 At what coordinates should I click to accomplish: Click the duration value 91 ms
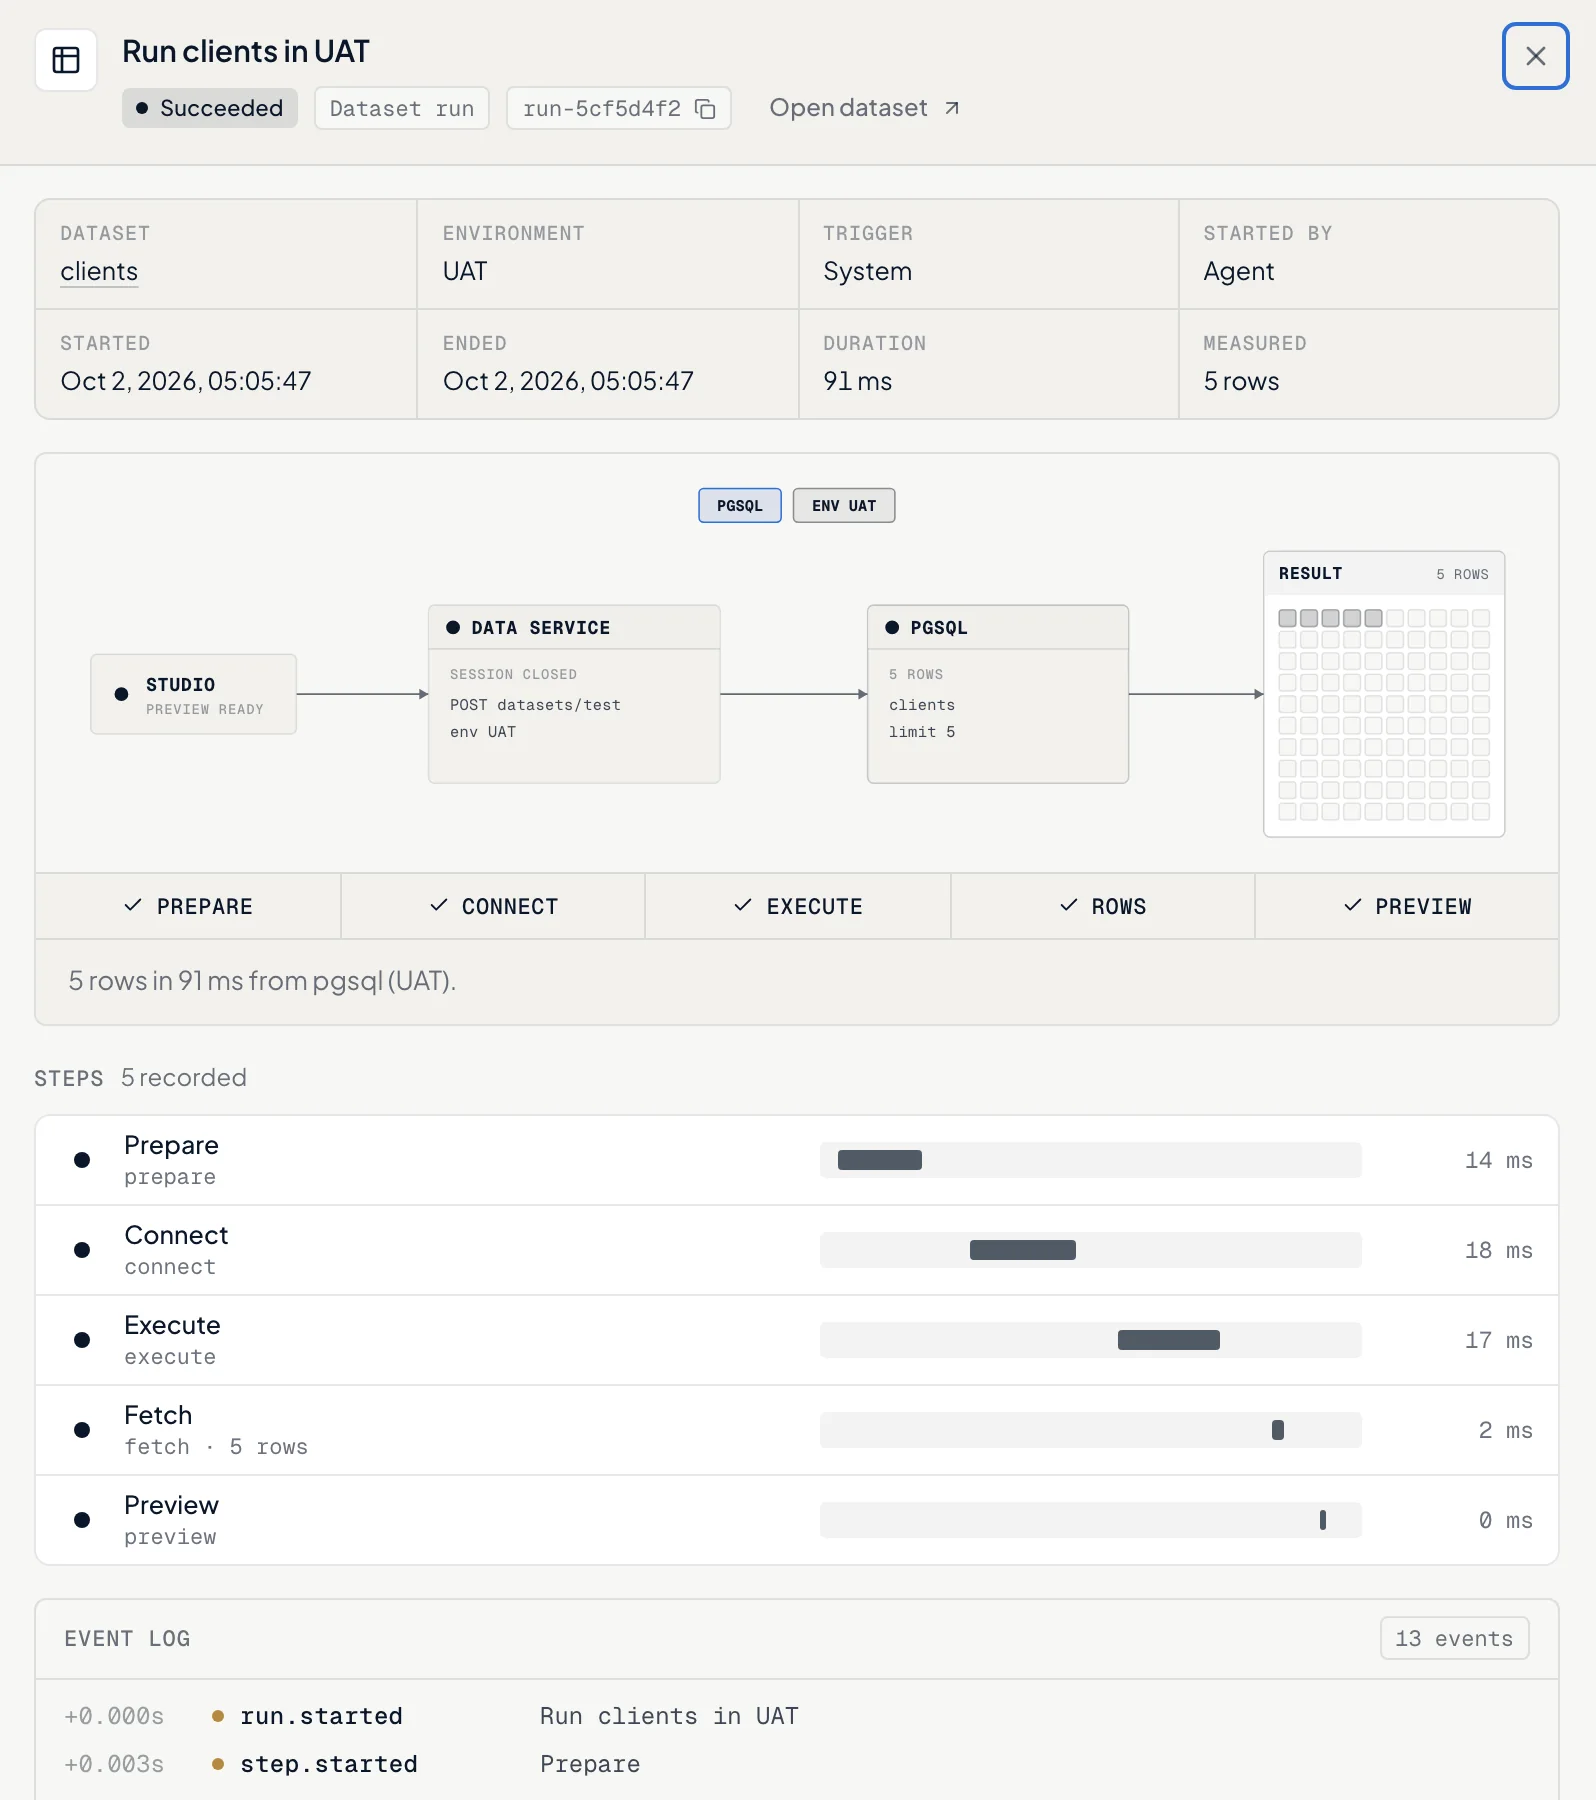tap(858, 381)
